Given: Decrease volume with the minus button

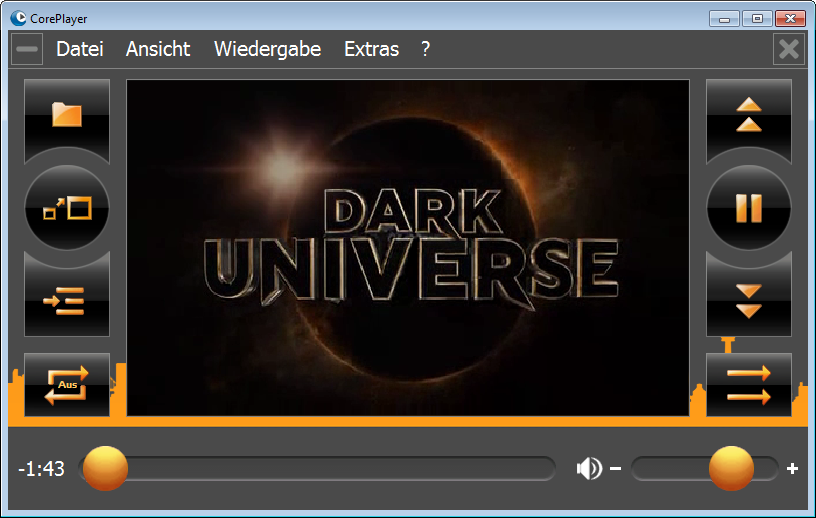Looking at the screenshot, I should pyautogui.click(x=616, y=469).
